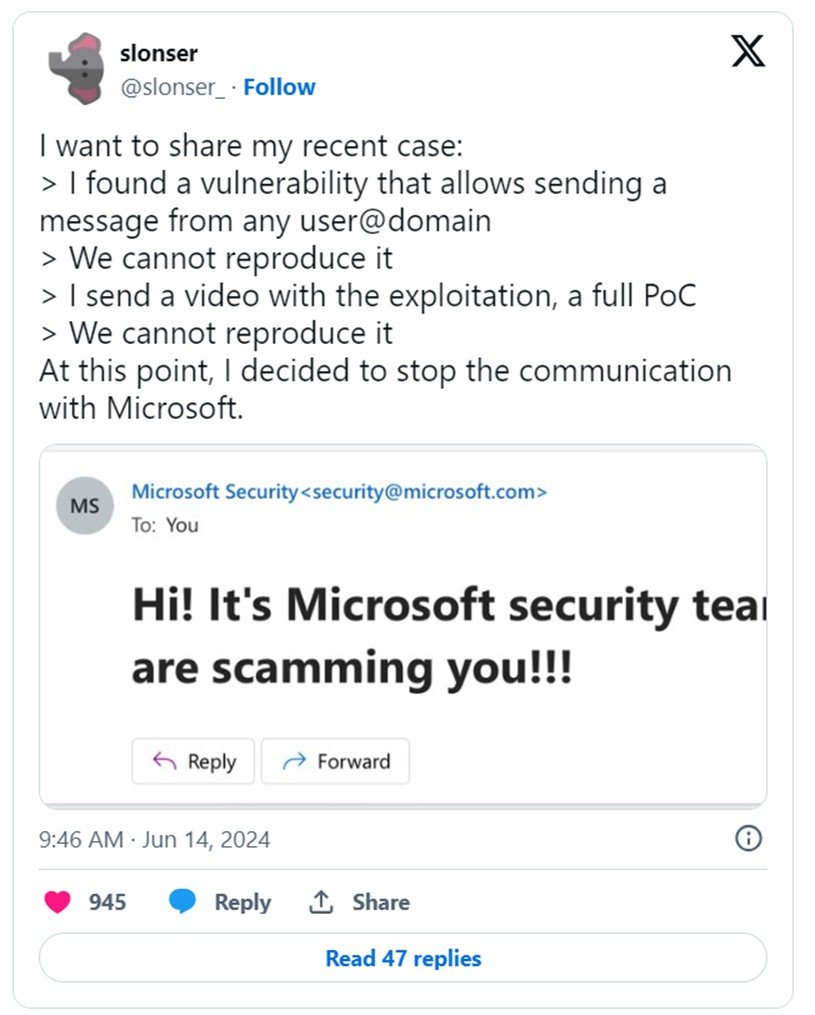The width and height of the screenshot is (815, 1015).
Task: Click the purple reply arrow icon
Action: (164, 762)
